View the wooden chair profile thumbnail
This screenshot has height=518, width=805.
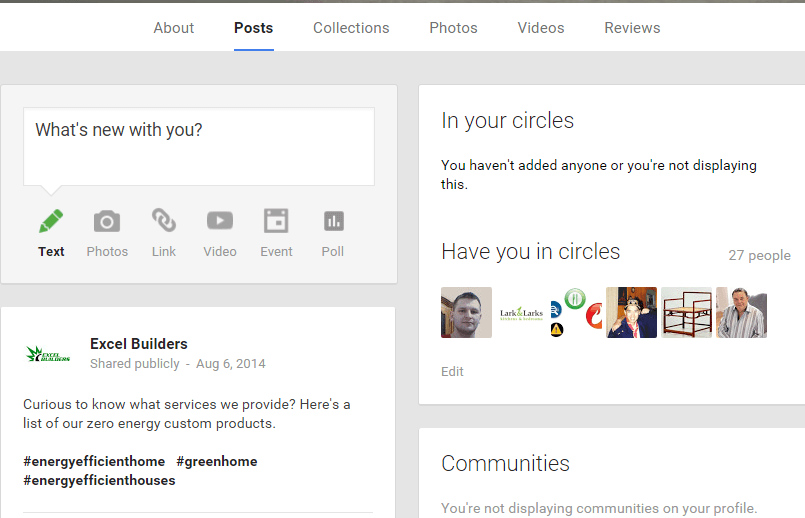click(686, 313)
